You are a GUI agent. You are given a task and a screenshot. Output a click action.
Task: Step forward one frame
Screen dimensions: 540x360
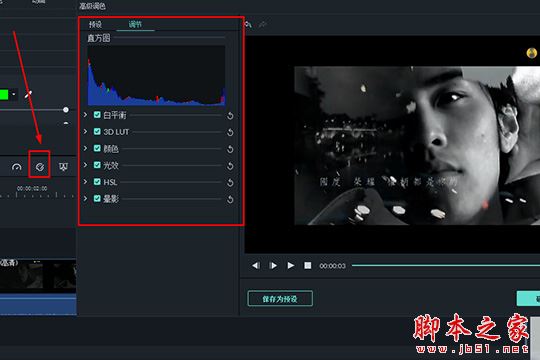(273, 266)
